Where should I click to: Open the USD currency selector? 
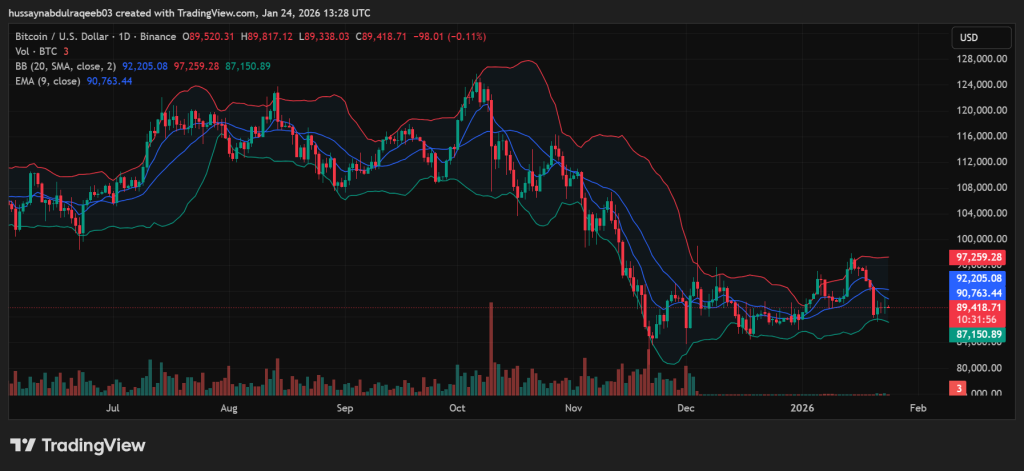[x=968, y=38]
